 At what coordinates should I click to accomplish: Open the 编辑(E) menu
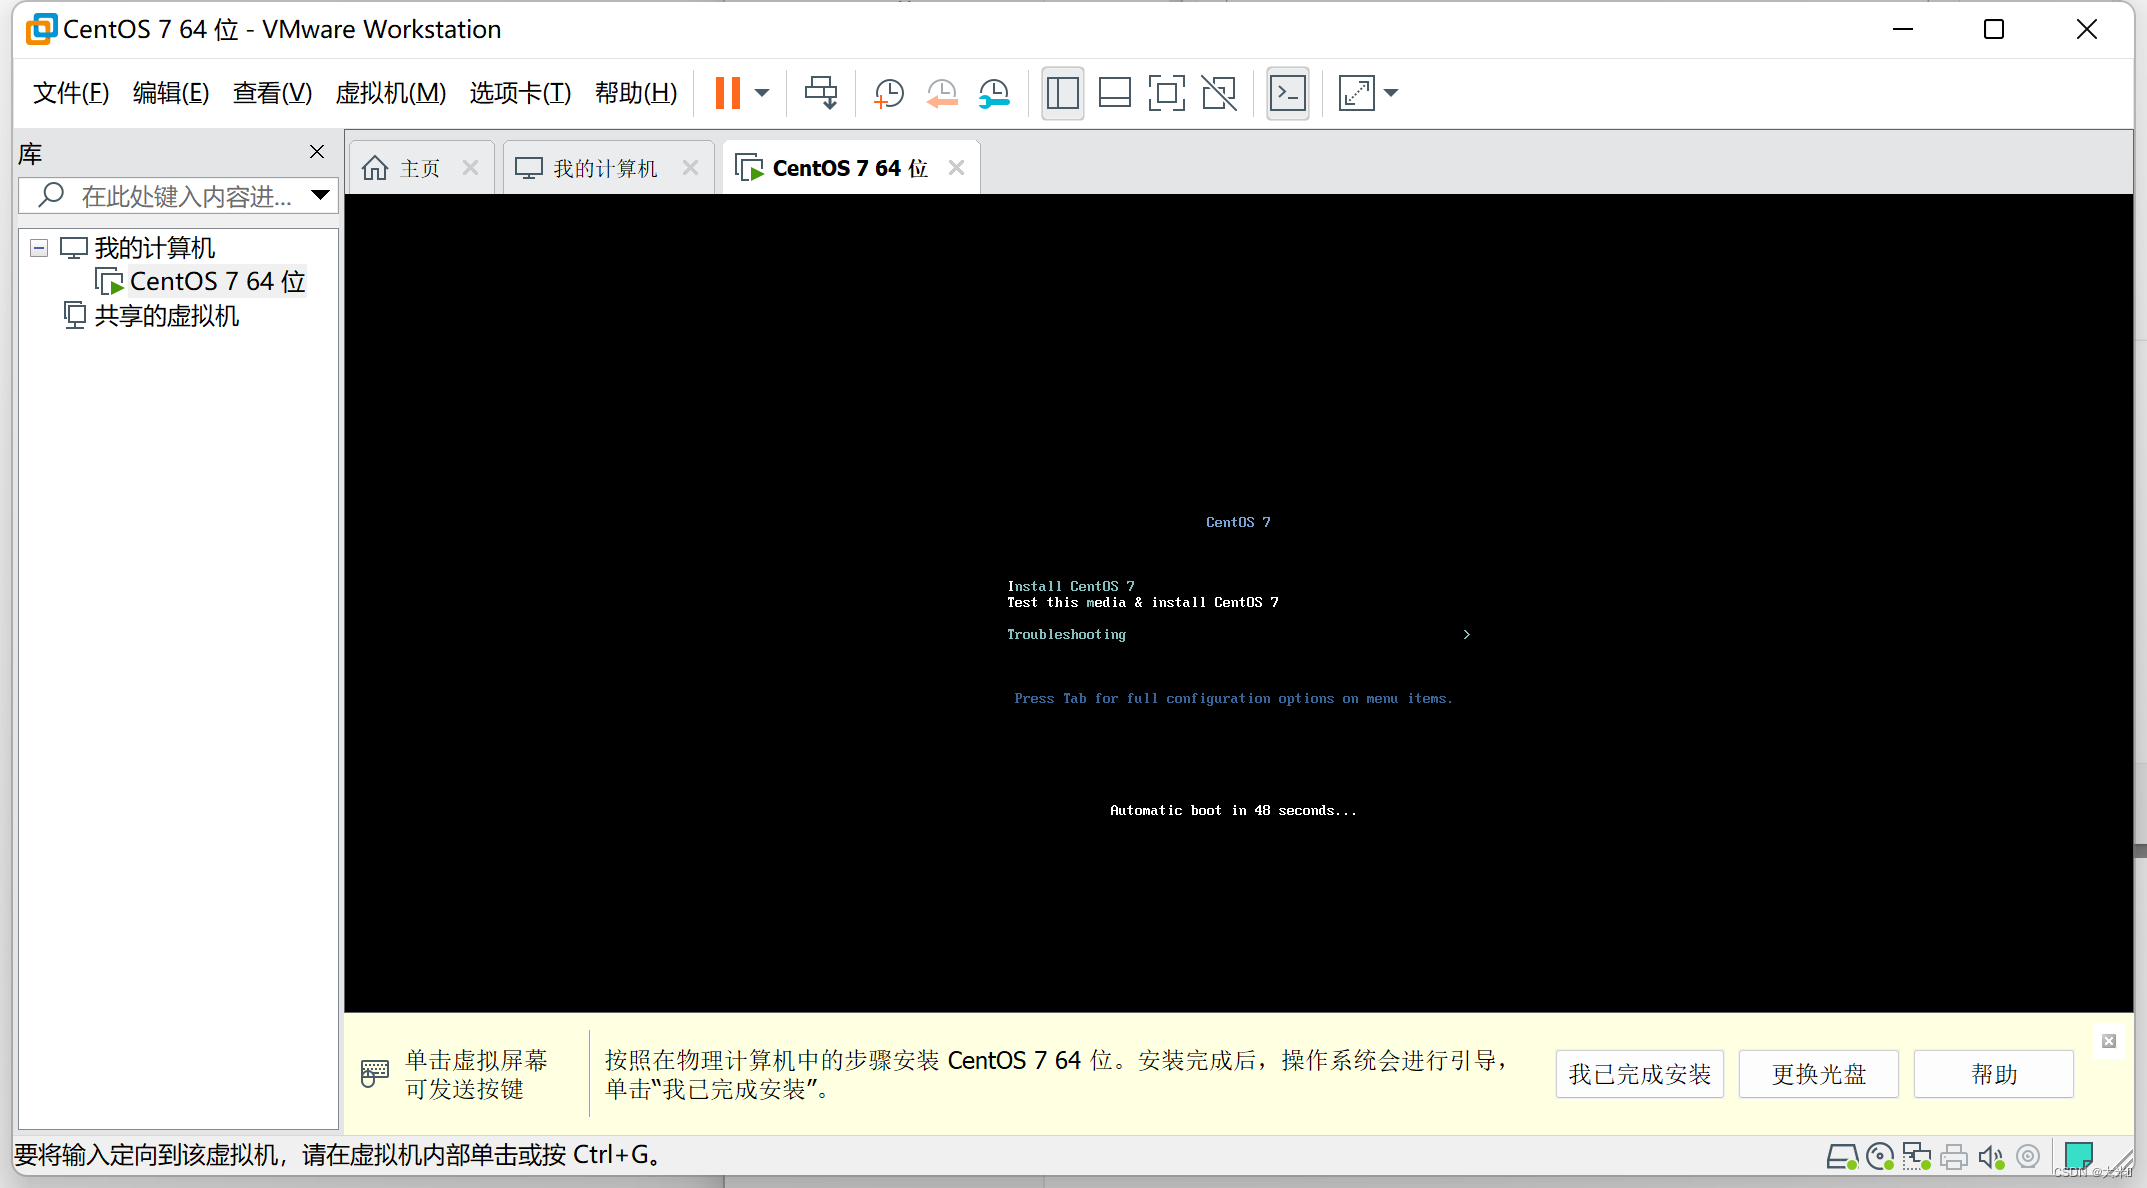click(x=171, y=93)
